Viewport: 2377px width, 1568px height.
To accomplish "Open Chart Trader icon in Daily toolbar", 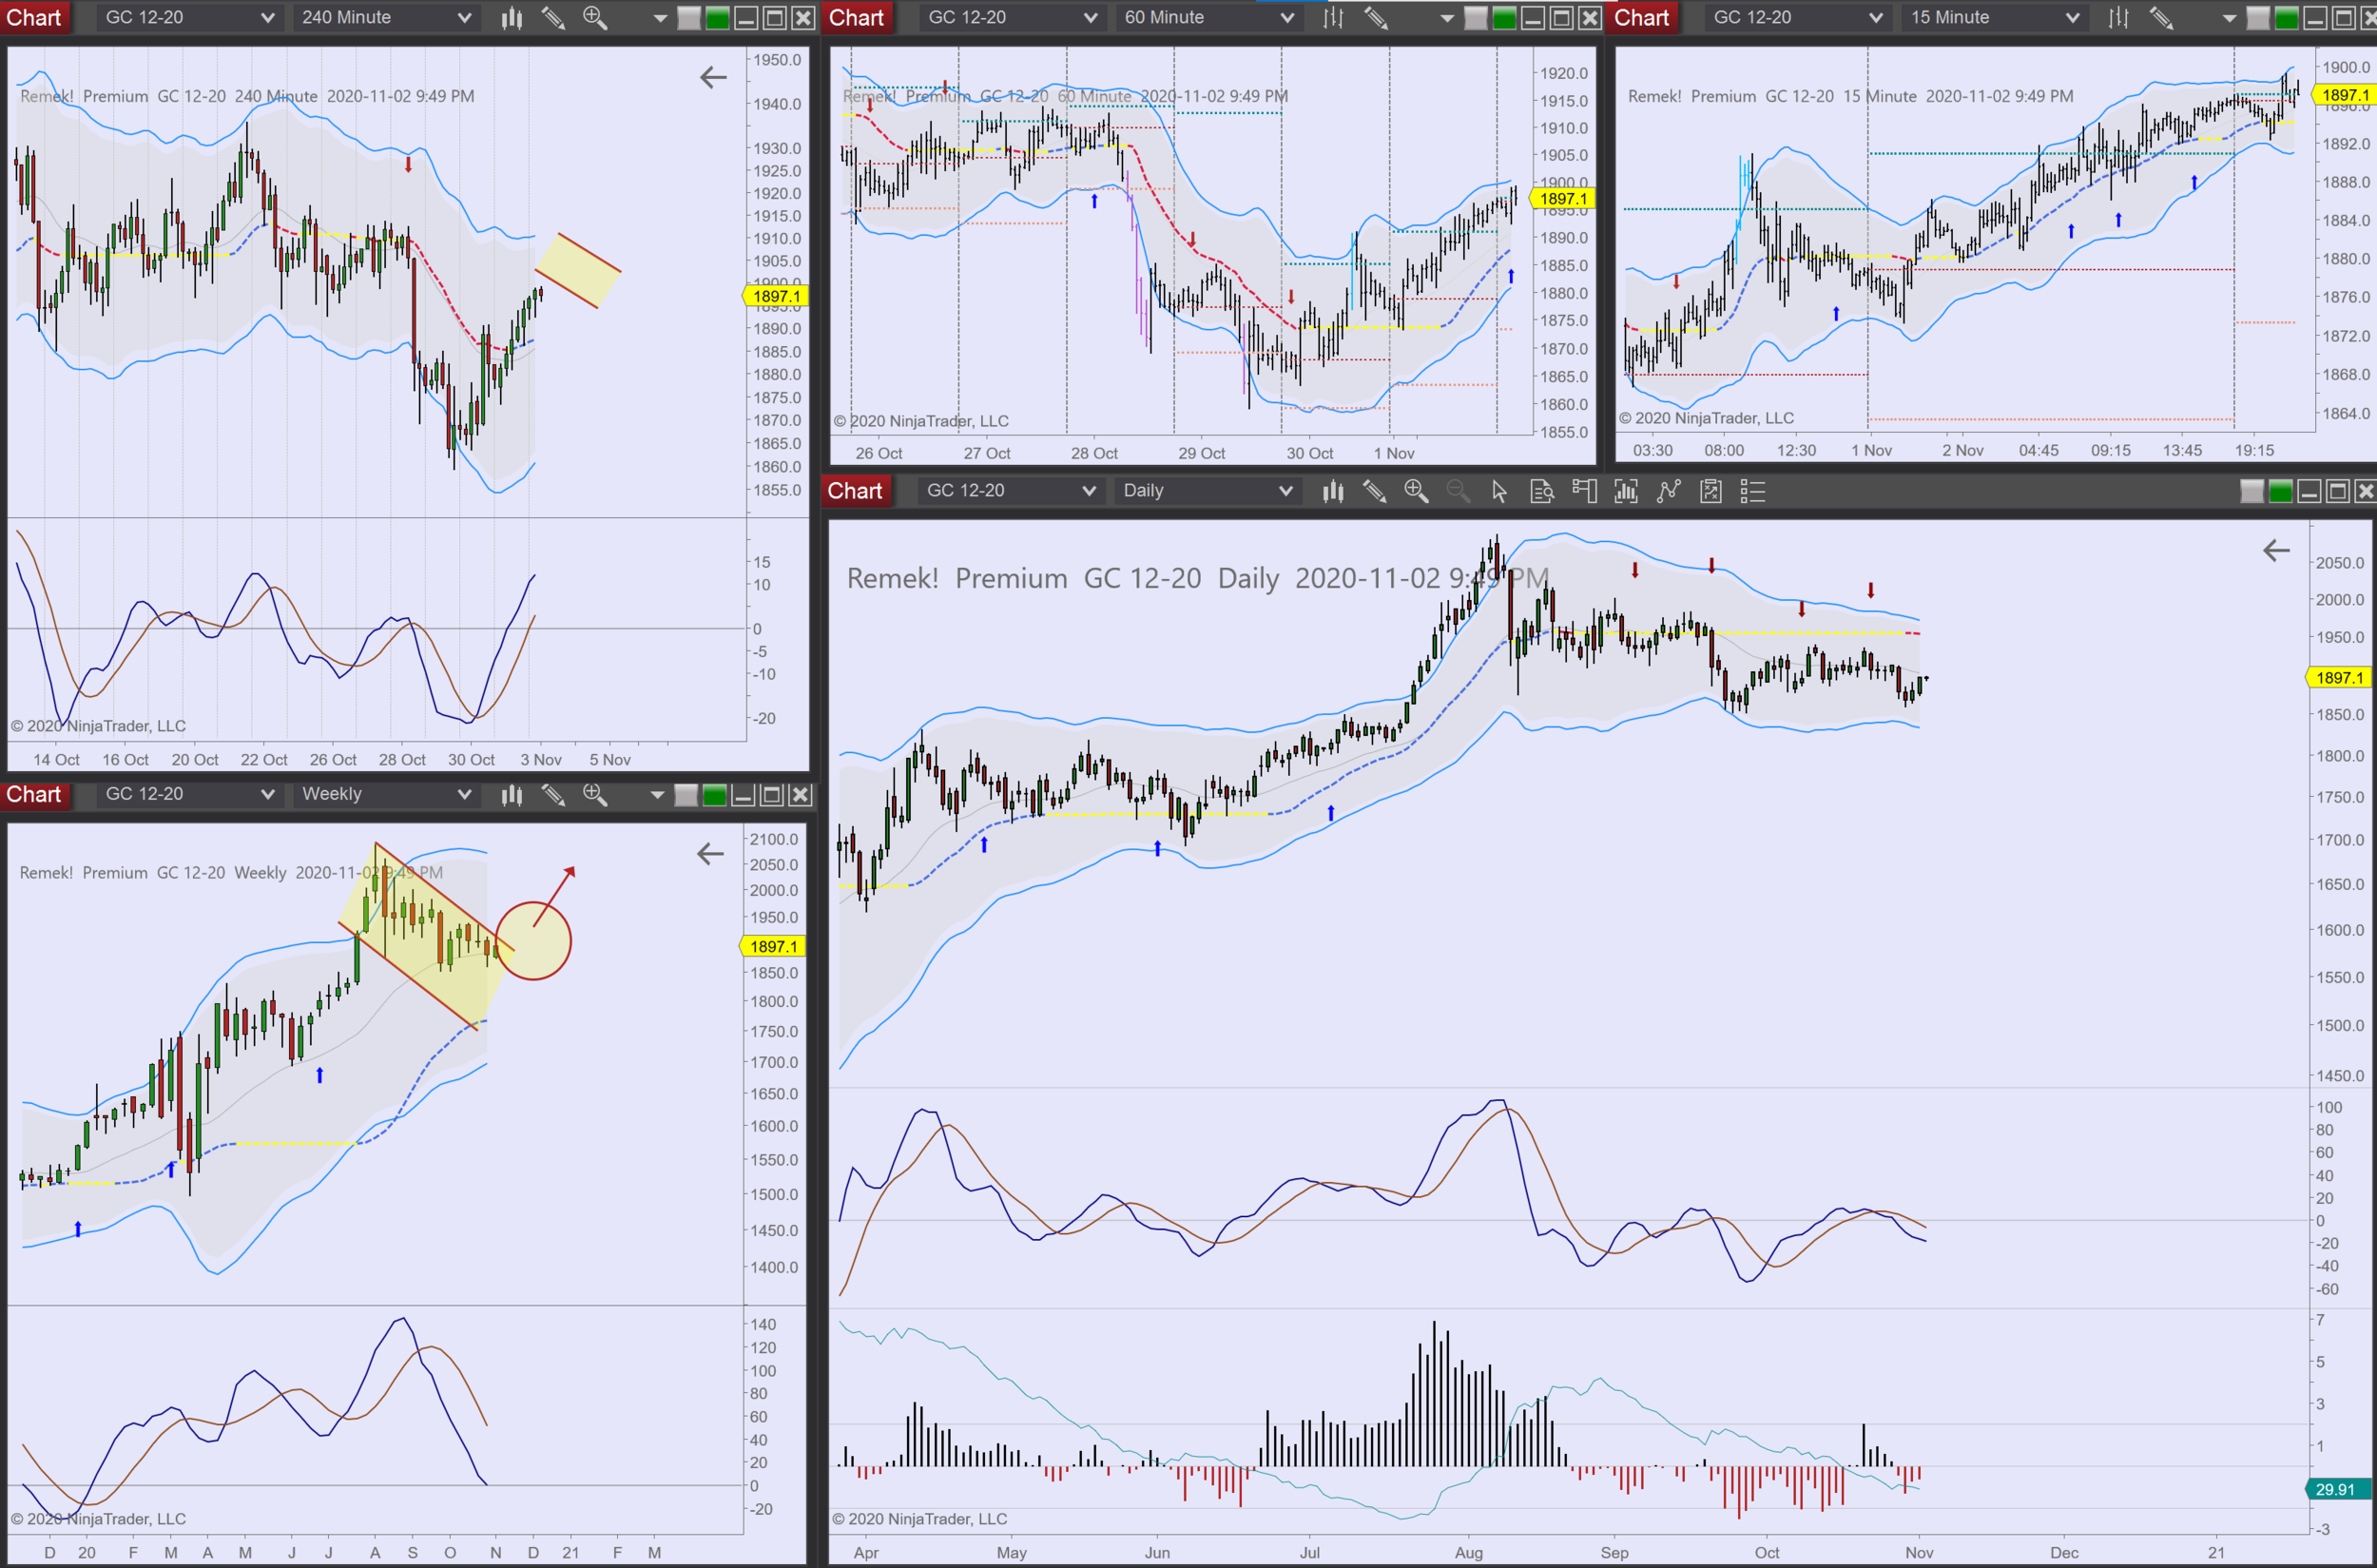I will [x=1584, y=491].
